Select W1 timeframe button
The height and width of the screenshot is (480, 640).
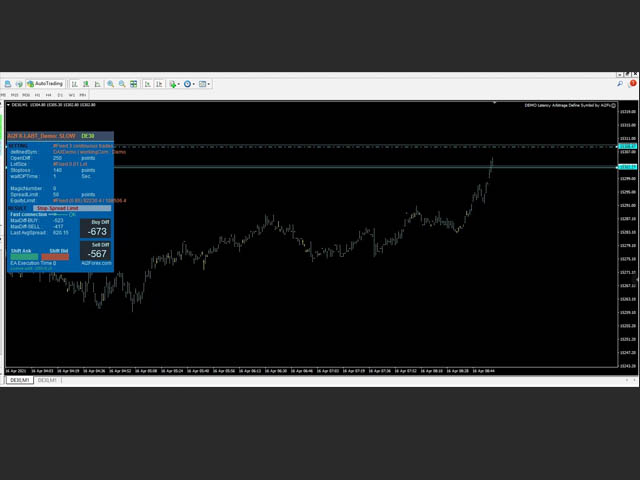(71, 95)
